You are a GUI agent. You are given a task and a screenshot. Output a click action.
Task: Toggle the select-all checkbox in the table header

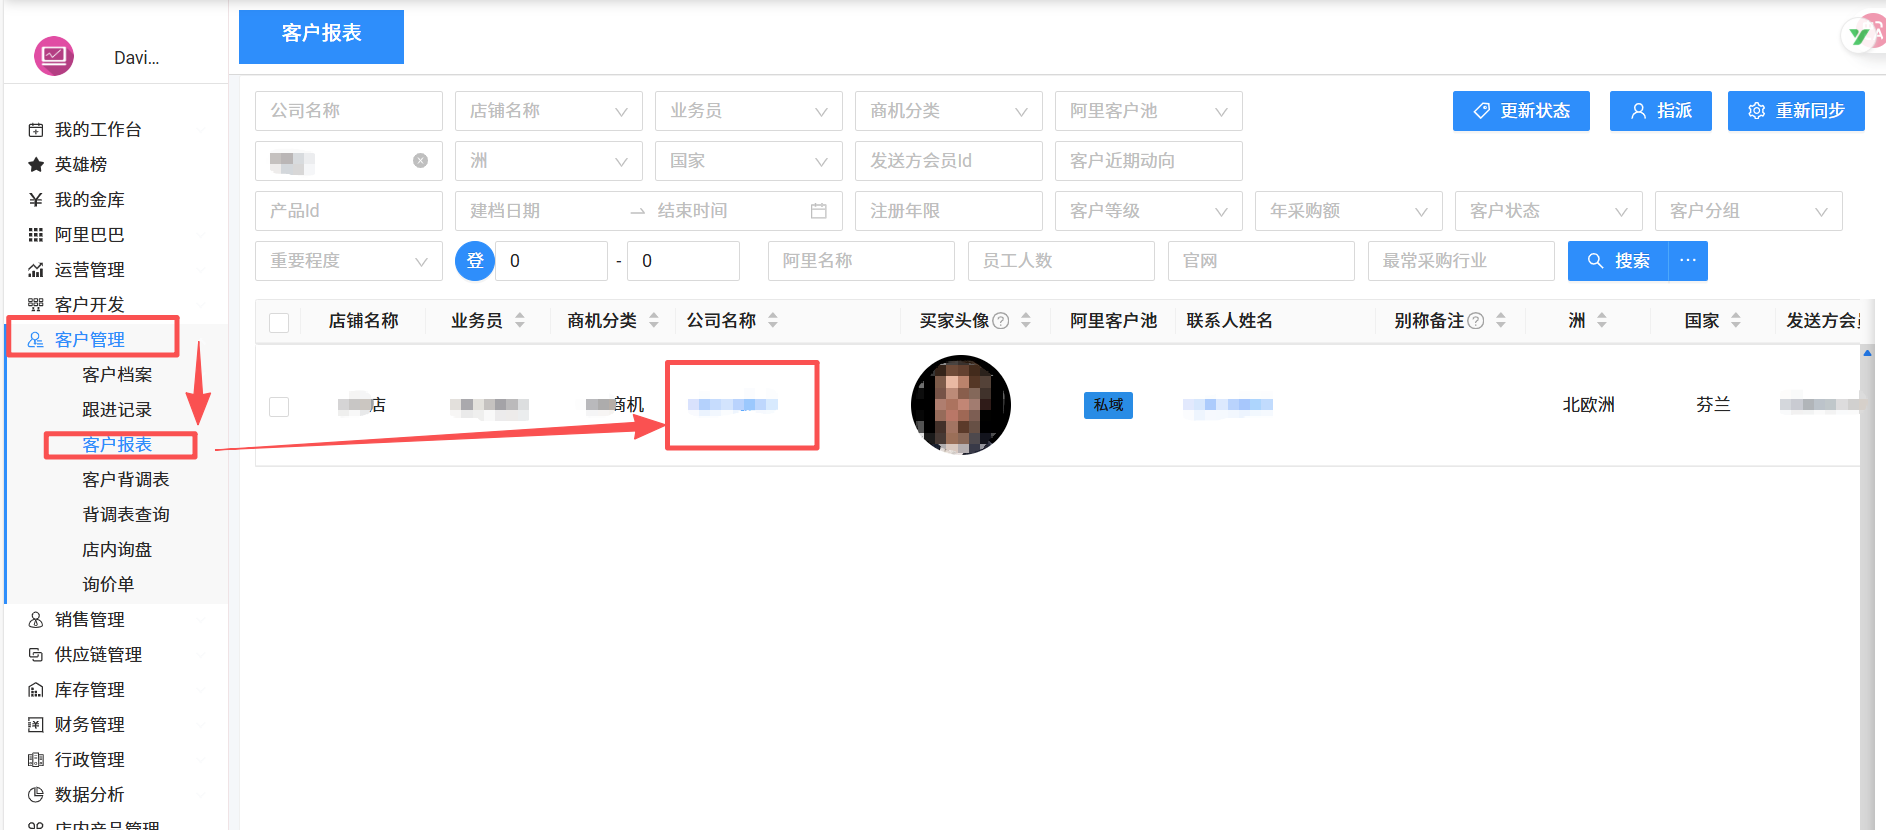click(x=279, y=322)
